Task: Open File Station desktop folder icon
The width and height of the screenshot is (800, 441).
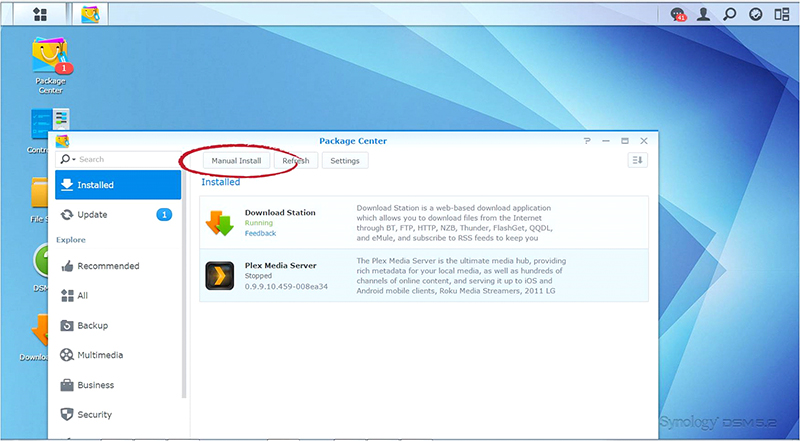Action: pyautogui.click(x=40, y=192)
